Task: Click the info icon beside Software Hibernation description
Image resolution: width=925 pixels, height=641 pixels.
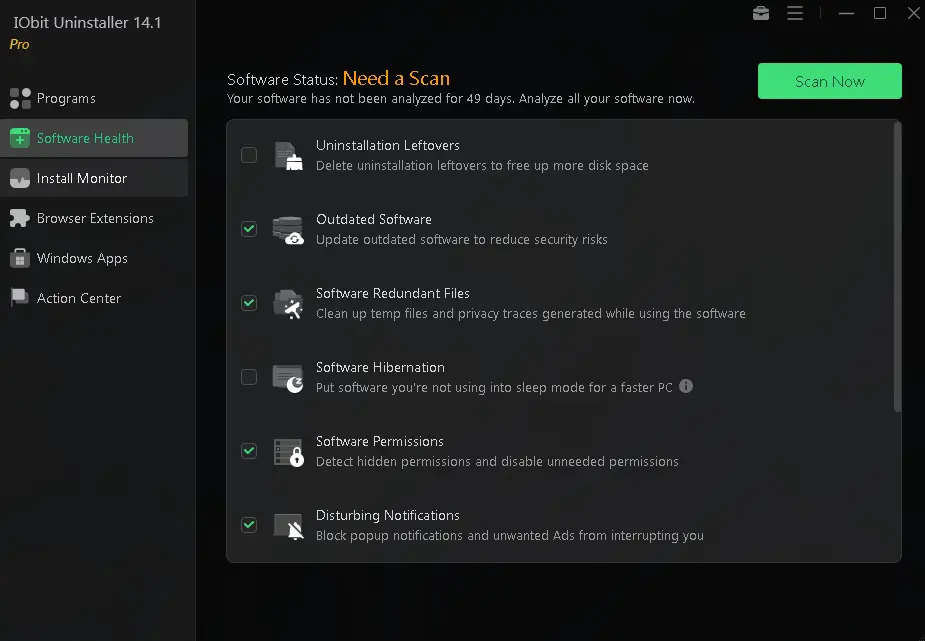Action: pyautogui.click(x=686, y=386)
